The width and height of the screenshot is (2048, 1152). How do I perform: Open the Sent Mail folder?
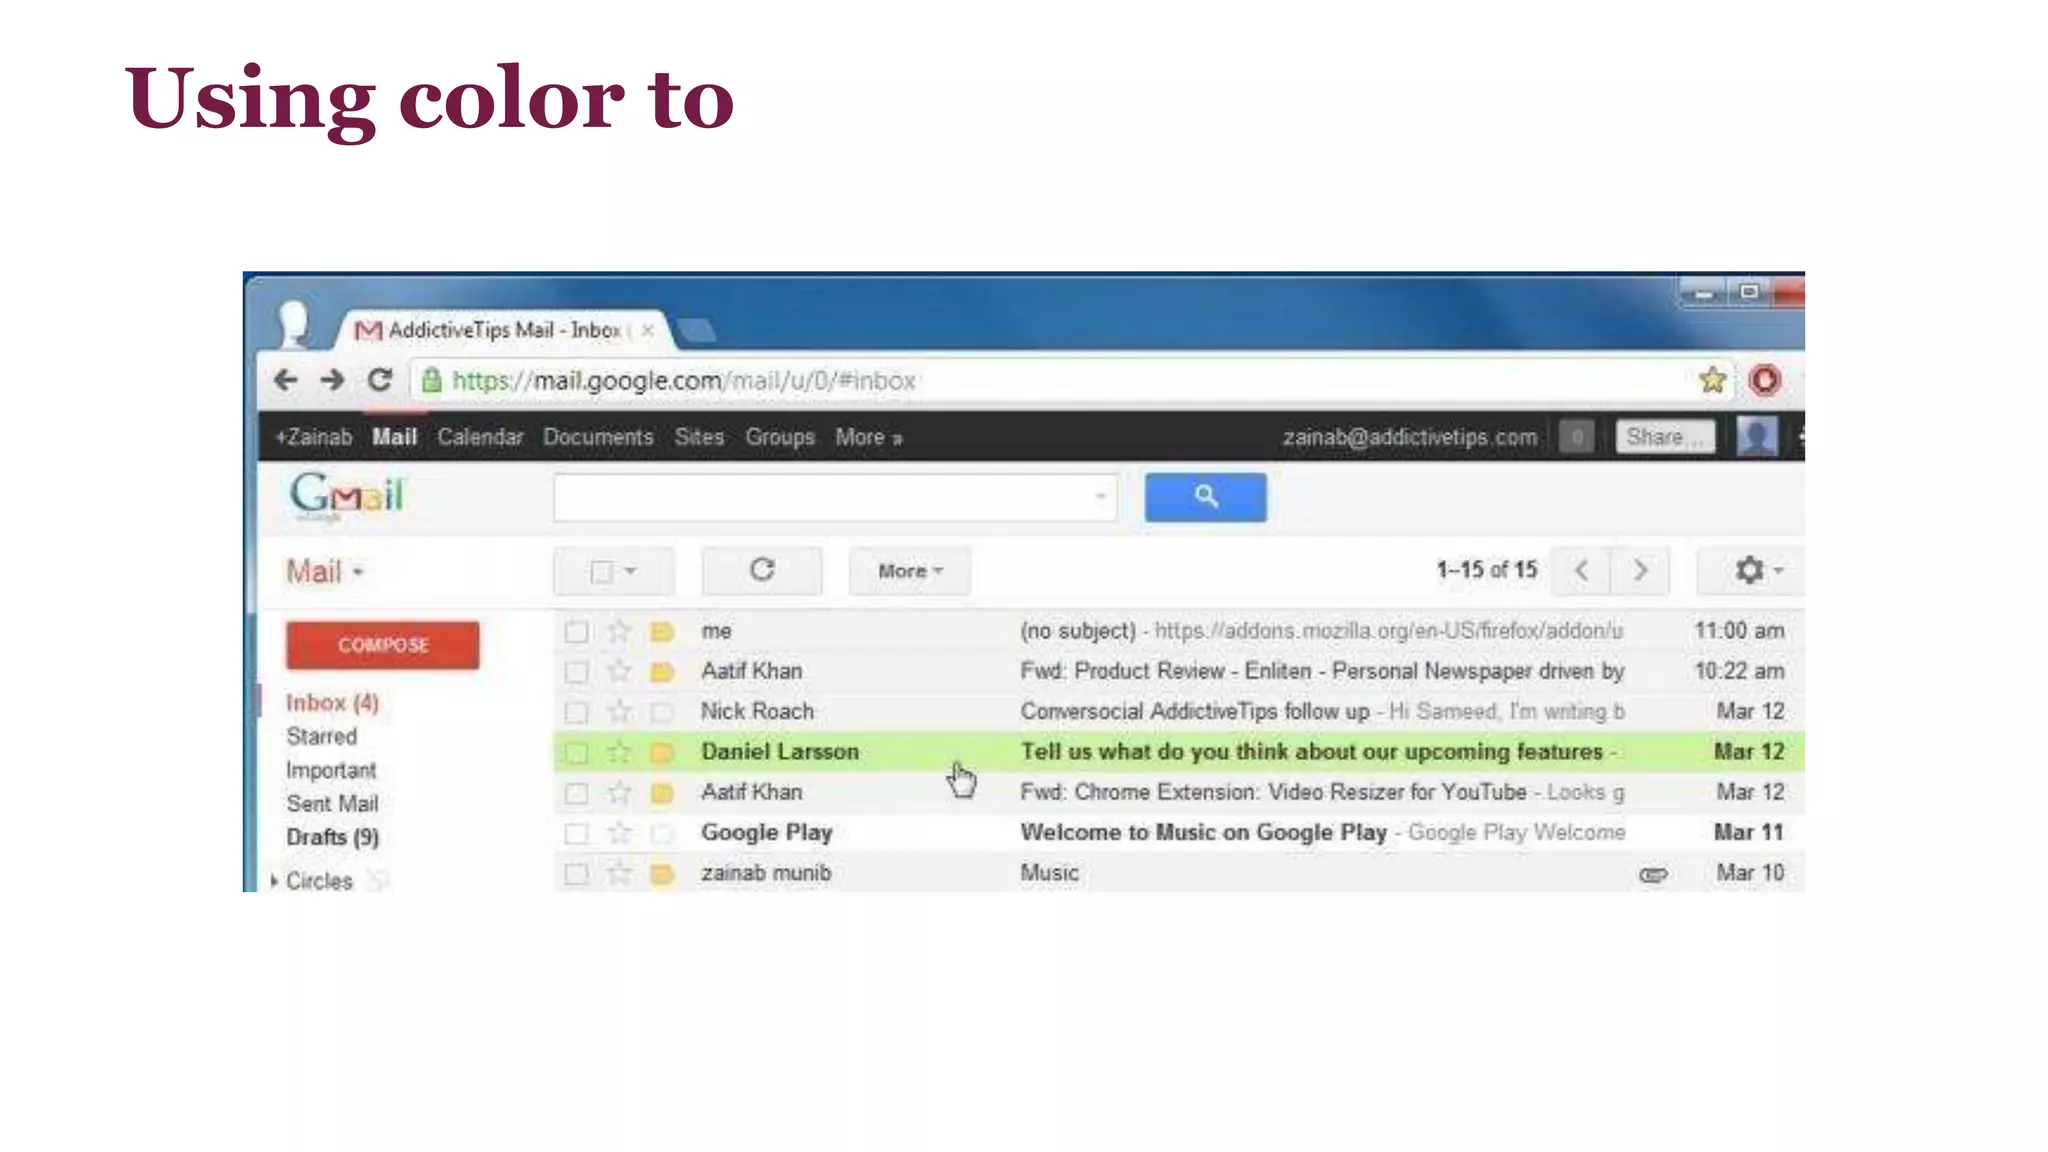coord(332,804)
